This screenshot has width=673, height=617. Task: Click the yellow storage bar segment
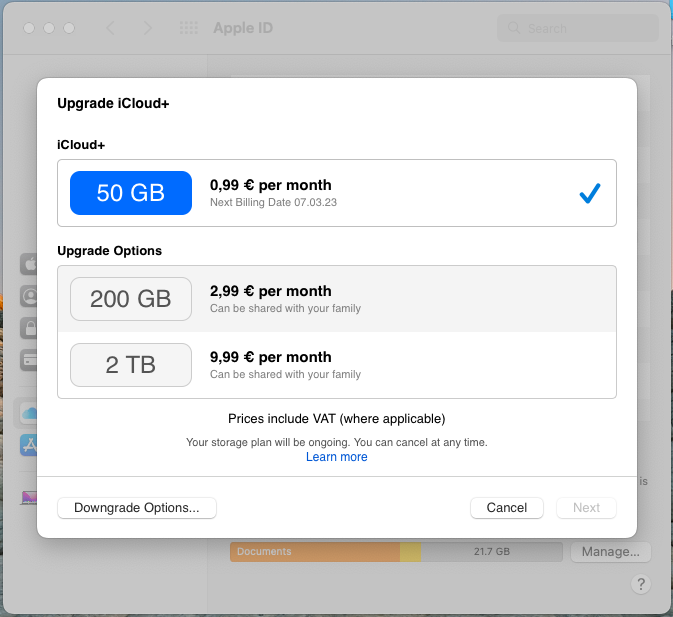[x=410, y=552]
